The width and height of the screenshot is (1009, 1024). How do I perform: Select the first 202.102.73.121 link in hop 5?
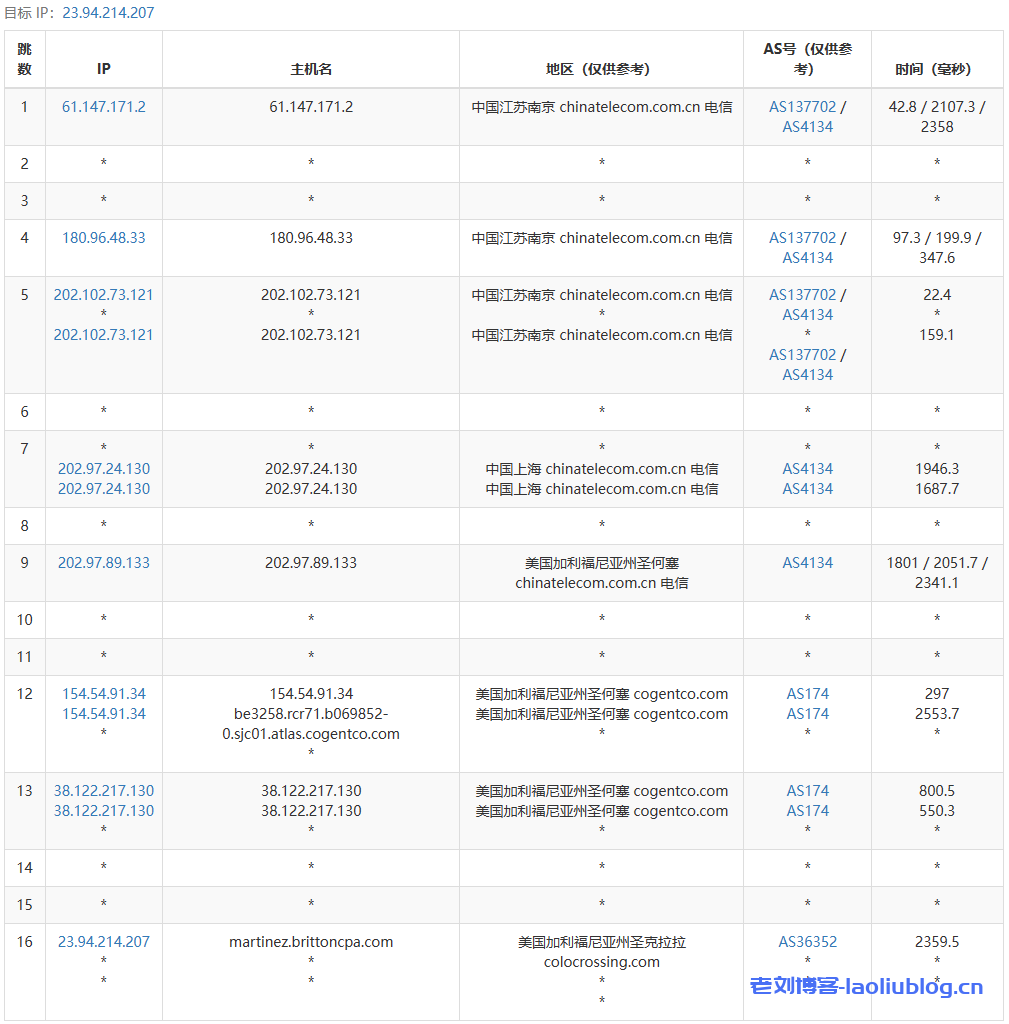103,294
